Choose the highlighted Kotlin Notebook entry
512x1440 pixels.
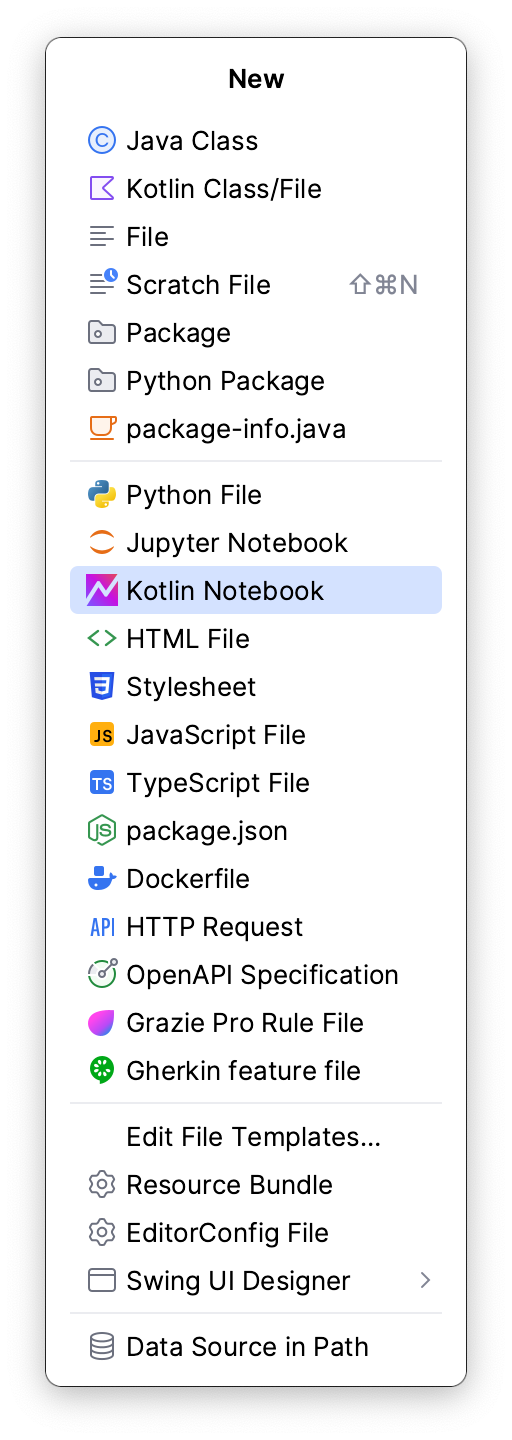[x=256, y=591]
